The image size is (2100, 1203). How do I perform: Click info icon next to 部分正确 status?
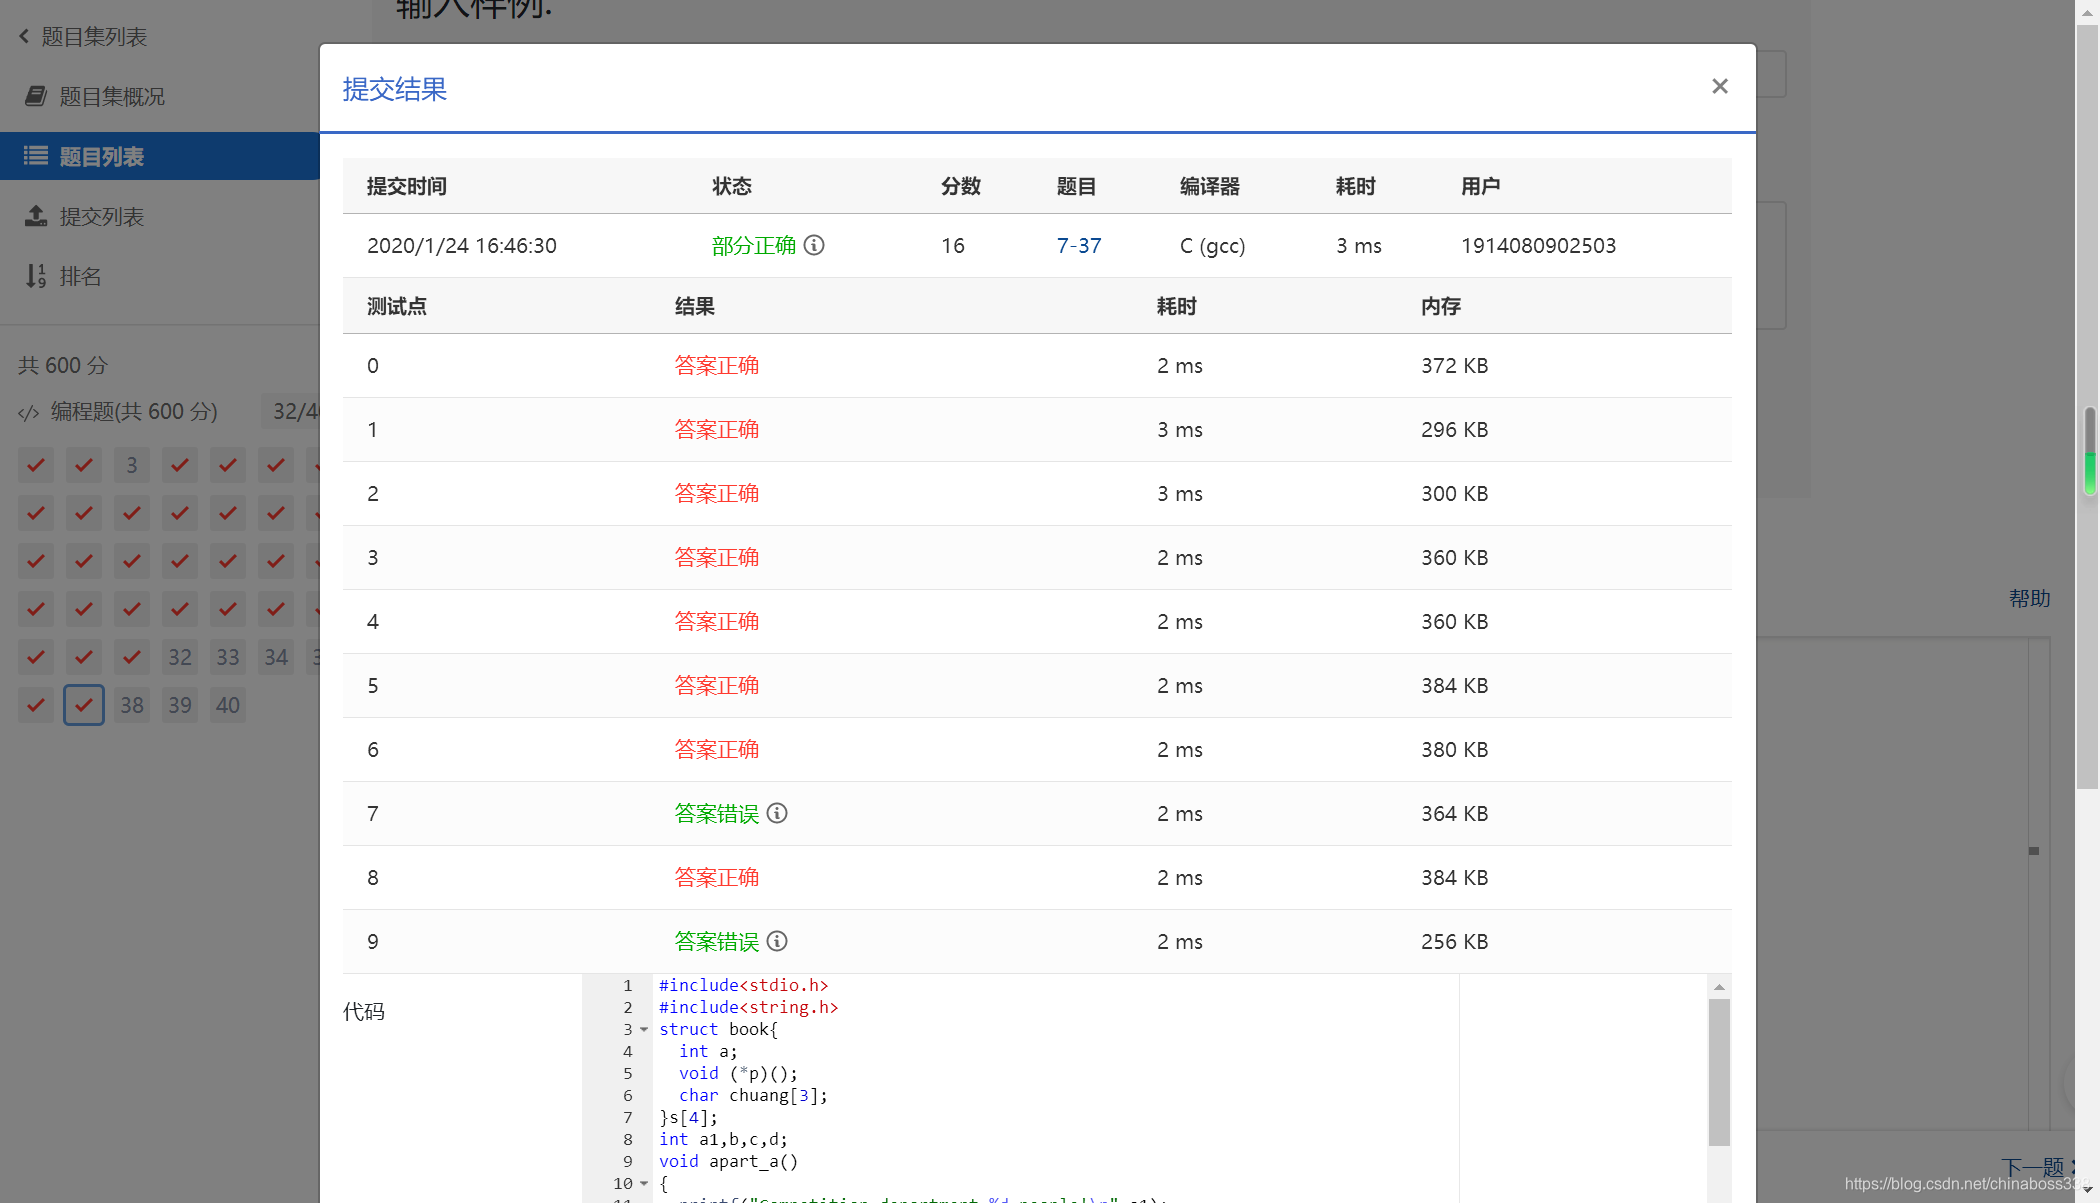tap(814, 245)
